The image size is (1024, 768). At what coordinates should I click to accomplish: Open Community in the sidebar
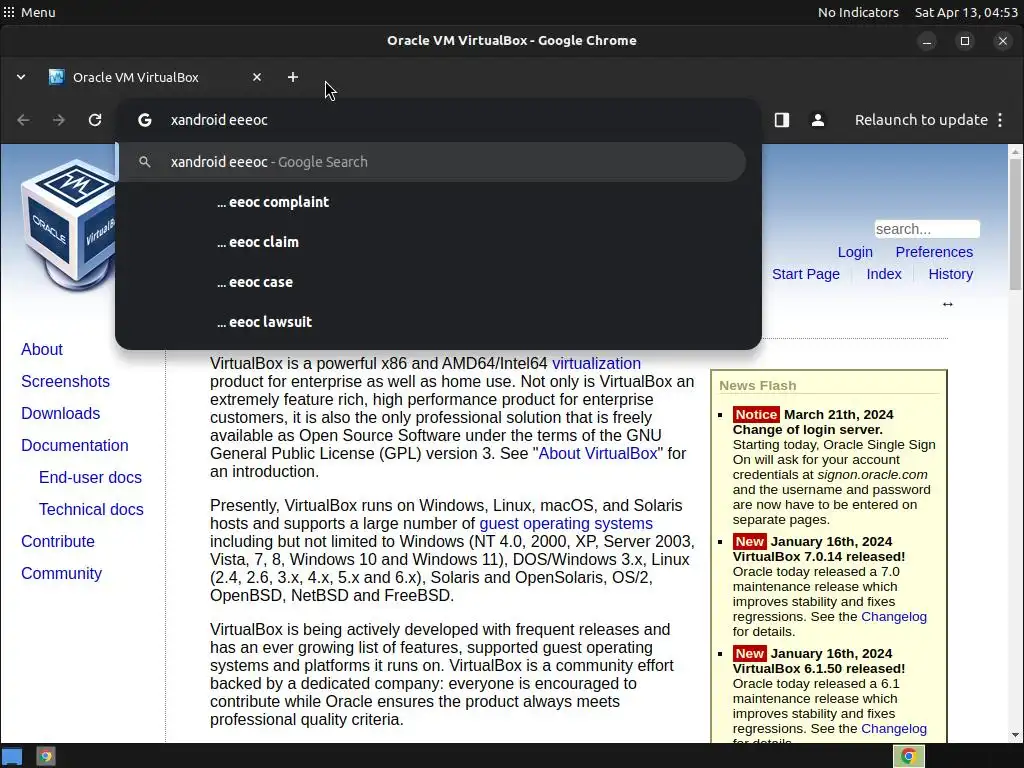click(61, 573)
